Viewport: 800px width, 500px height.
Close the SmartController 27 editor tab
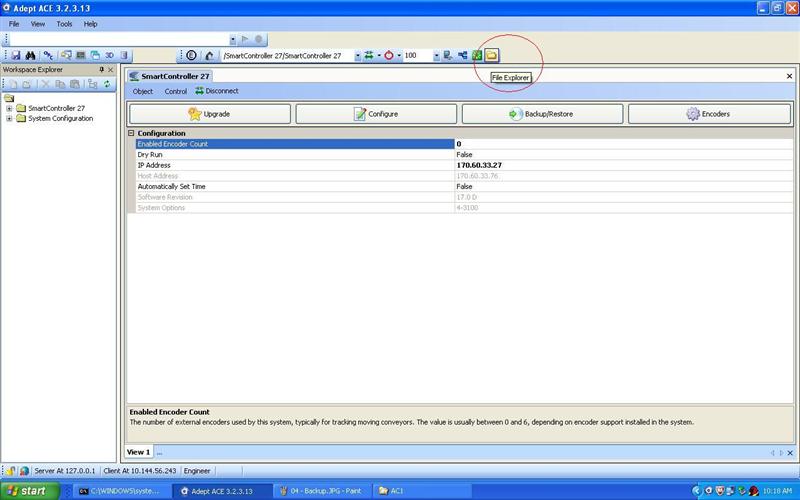tap(789, 76)
